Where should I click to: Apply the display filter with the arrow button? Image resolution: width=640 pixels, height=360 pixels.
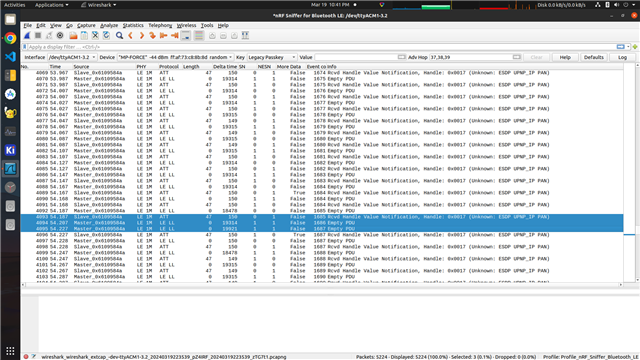620,47
